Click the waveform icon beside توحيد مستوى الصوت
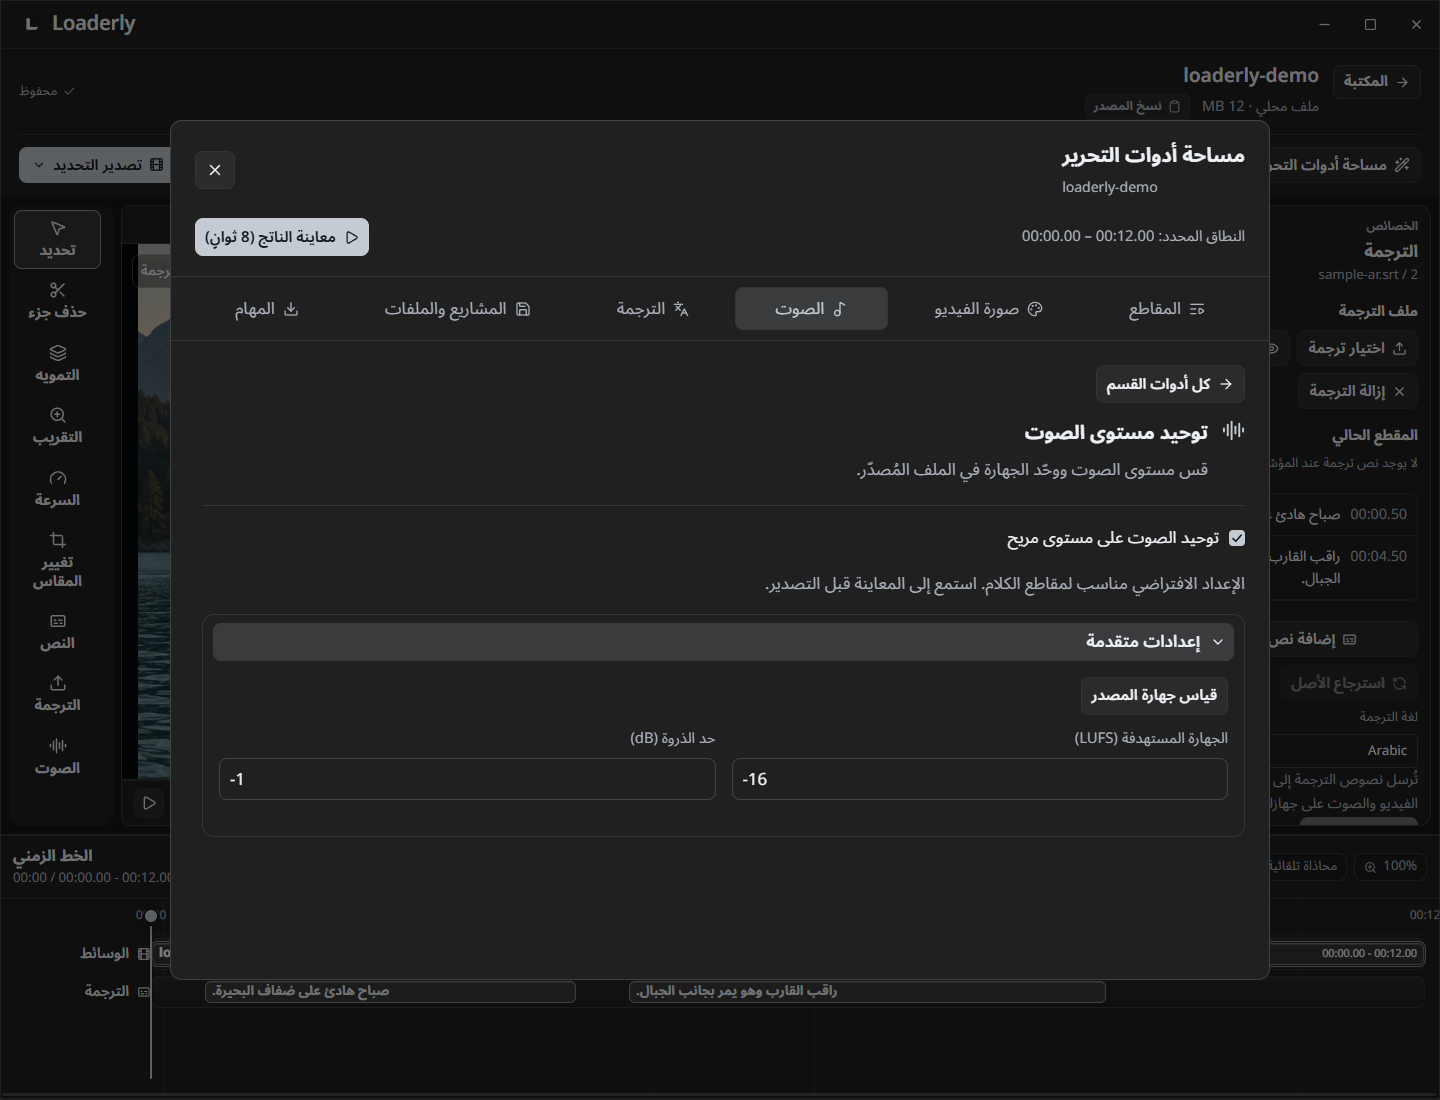Image resolution: width=1440 pixels, height=1100 pixels. click(1233, 431)
